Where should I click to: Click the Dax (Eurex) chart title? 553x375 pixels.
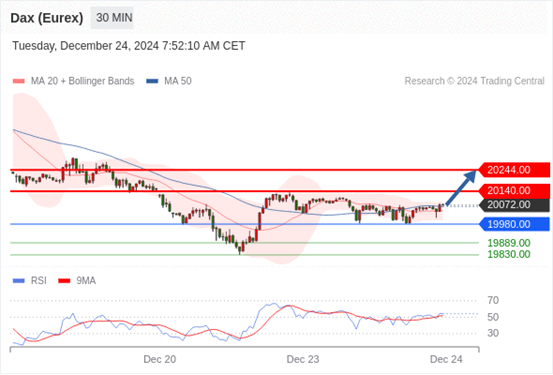pos(47,18)
